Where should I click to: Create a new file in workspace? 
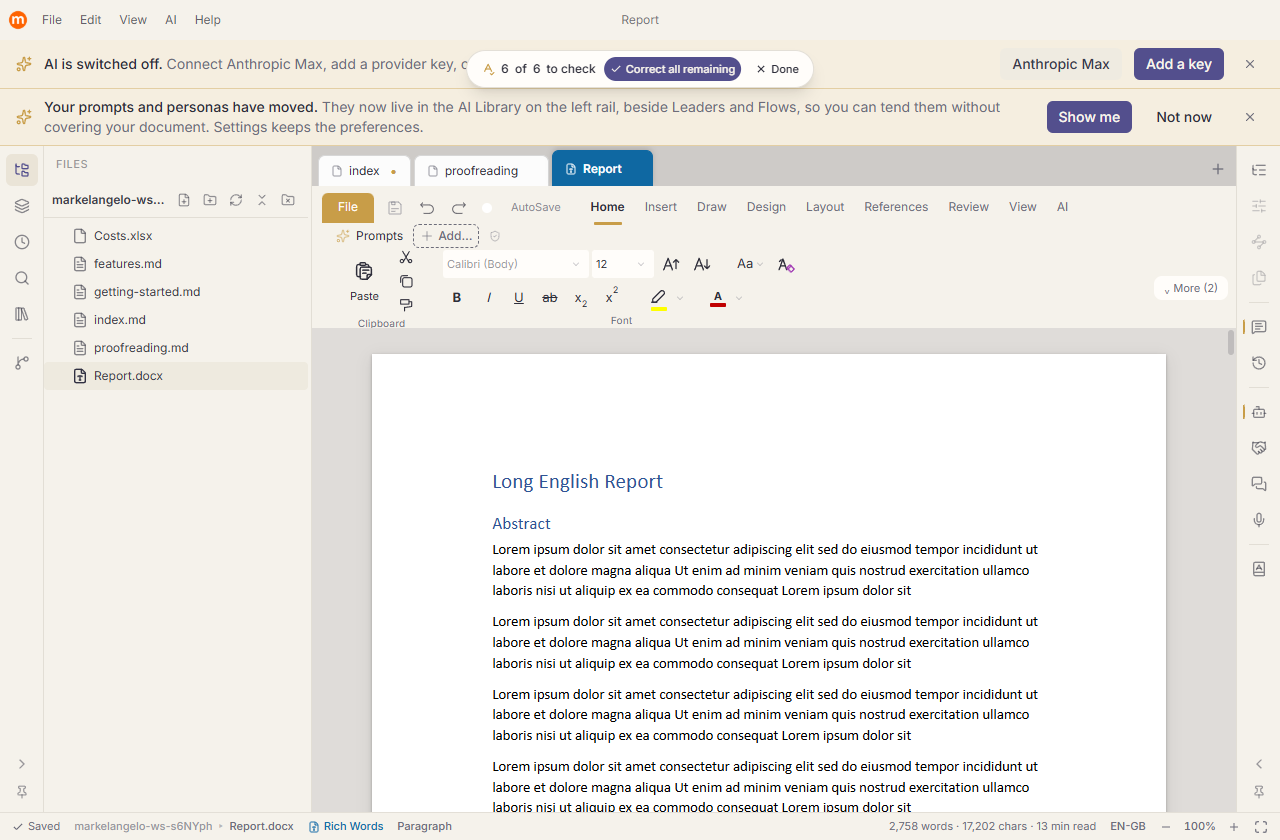coord(184,200)
